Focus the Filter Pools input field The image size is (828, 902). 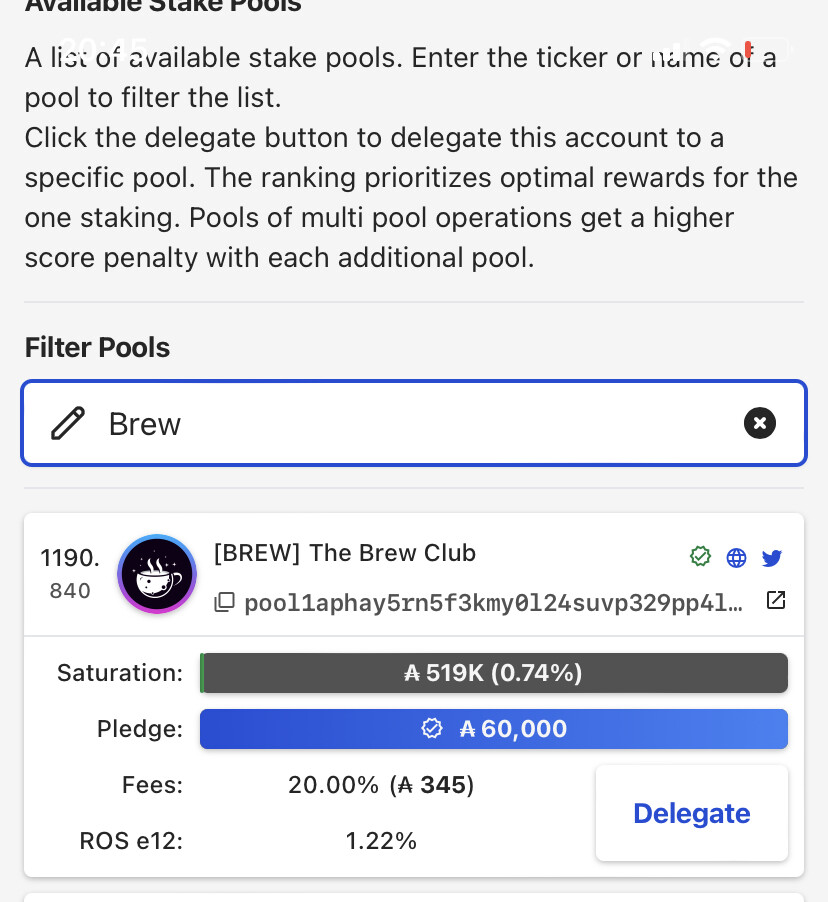pyautogui.click(x=420, y=424)
